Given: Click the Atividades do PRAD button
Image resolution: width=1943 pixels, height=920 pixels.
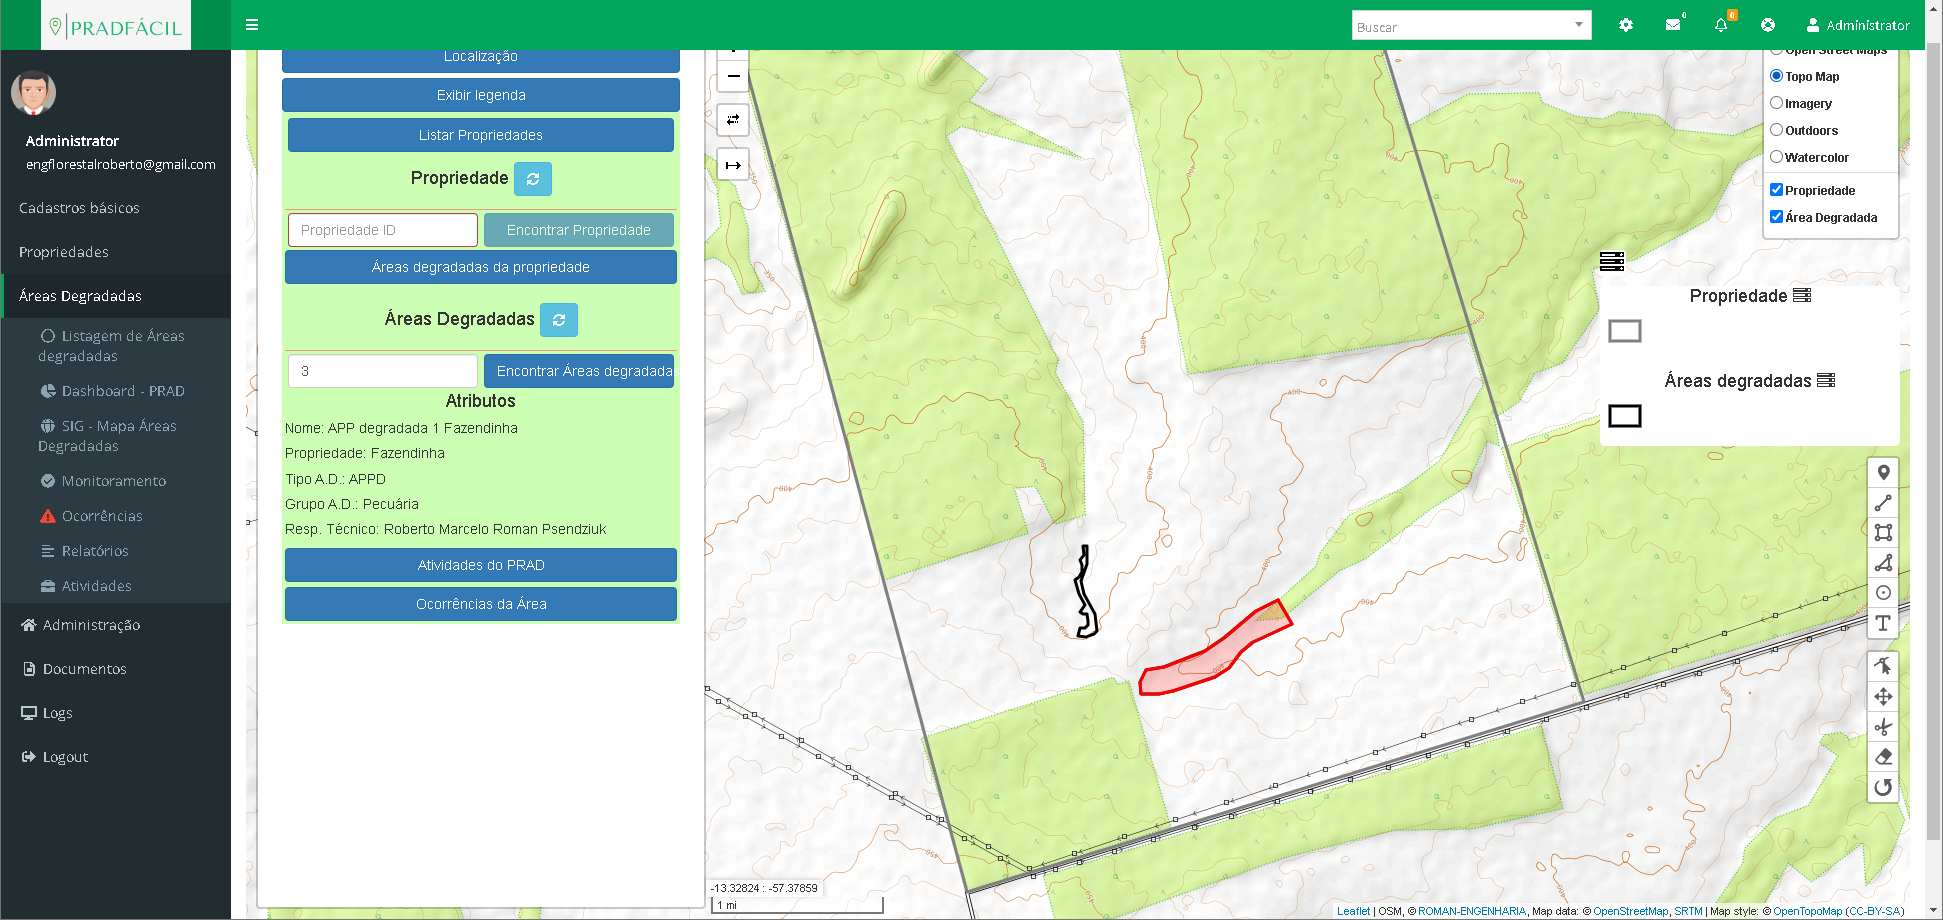Looking at the screenshot, I should (481, 565).
